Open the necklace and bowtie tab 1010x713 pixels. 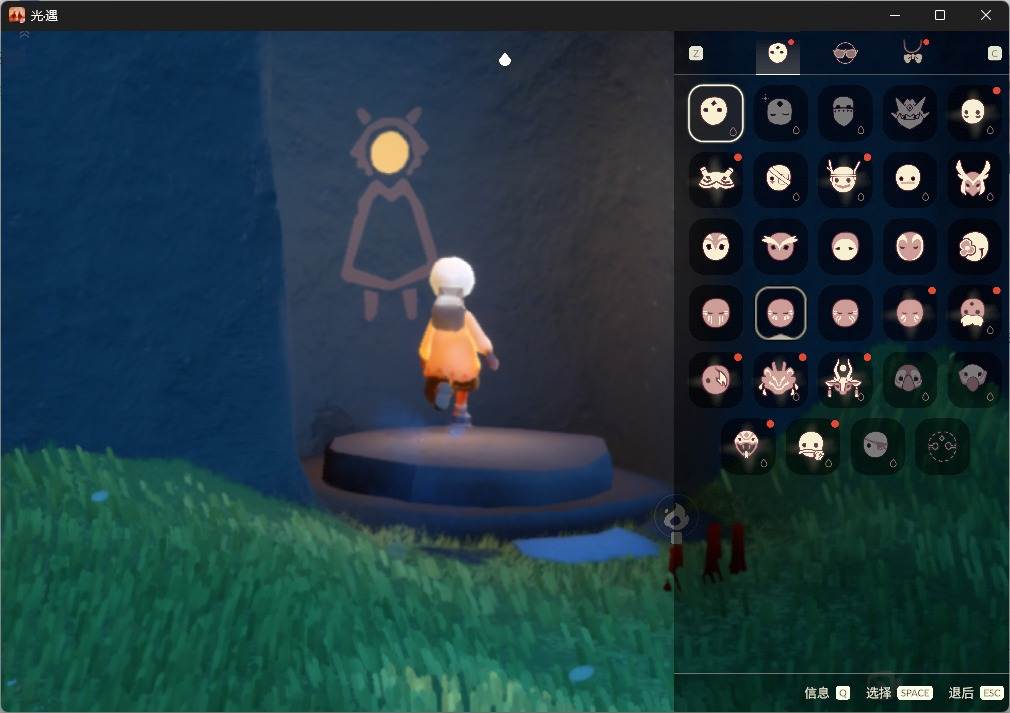tap(913, 53)
